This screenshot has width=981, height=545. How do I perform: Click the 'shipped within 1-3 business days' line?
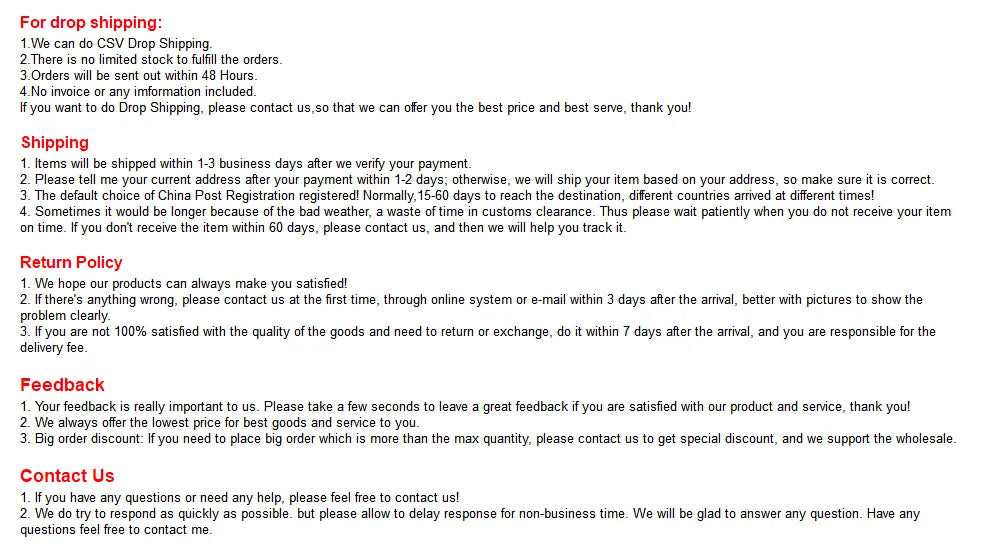245,164
